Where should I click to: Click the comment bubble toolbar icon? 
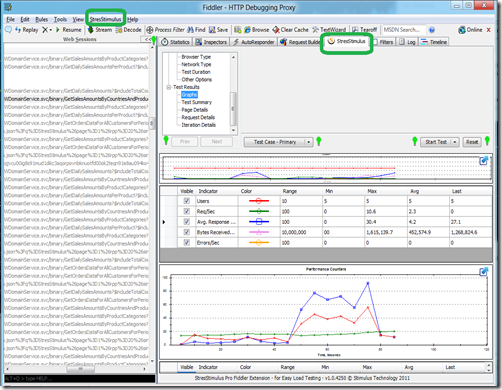click(x=8, y=30)
